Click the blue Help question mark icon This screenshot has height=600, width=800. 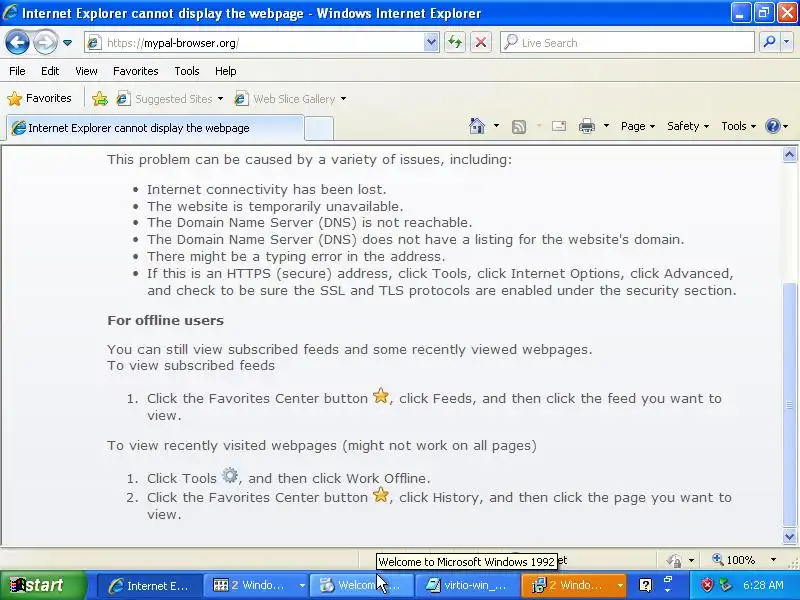coord(773,126)
